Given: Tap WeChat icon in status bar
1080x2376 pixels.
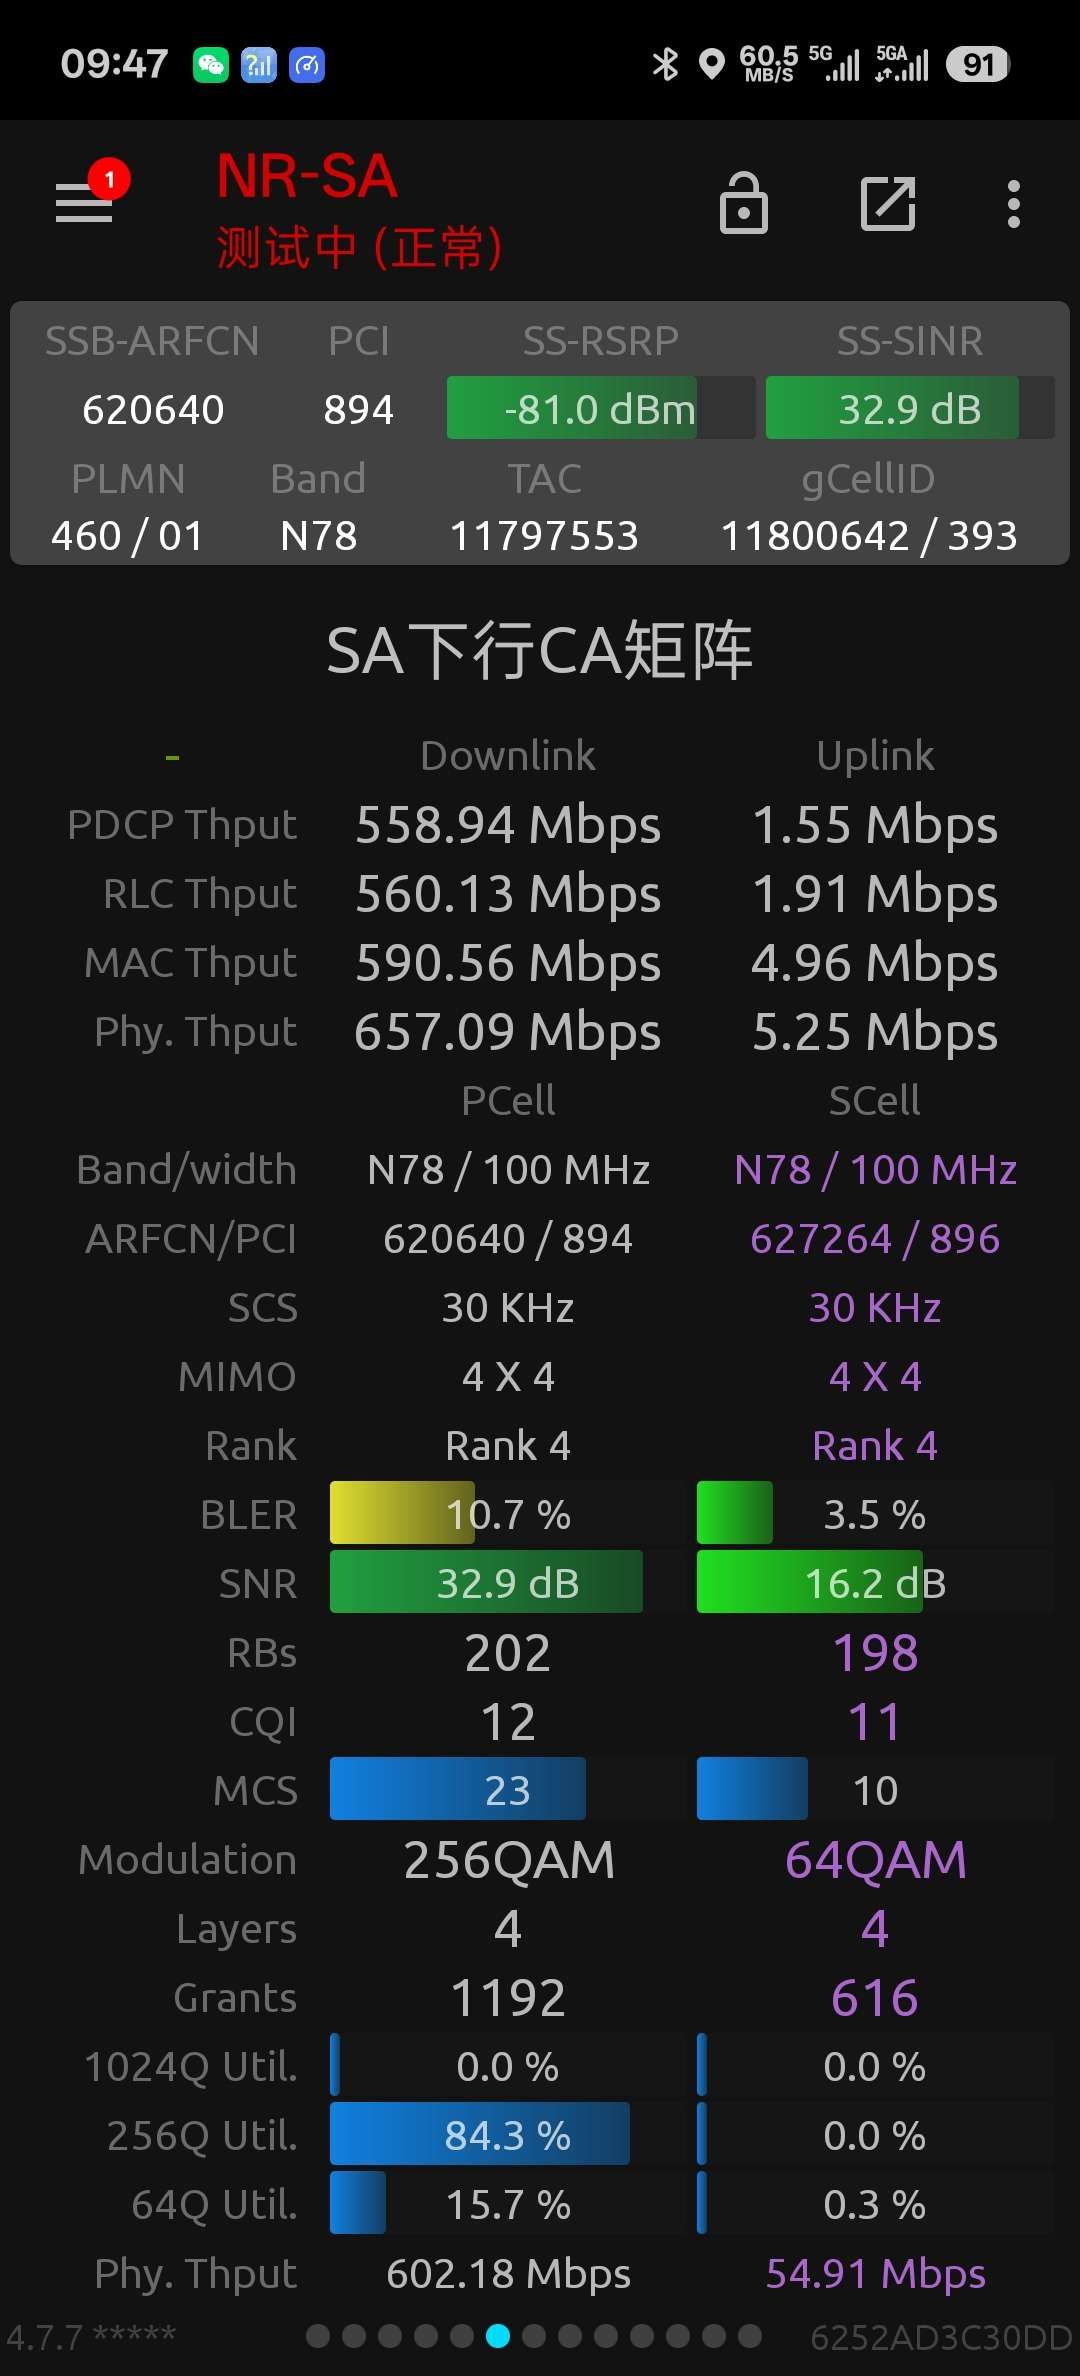Looking at the screenshot, I should (211, 65).
